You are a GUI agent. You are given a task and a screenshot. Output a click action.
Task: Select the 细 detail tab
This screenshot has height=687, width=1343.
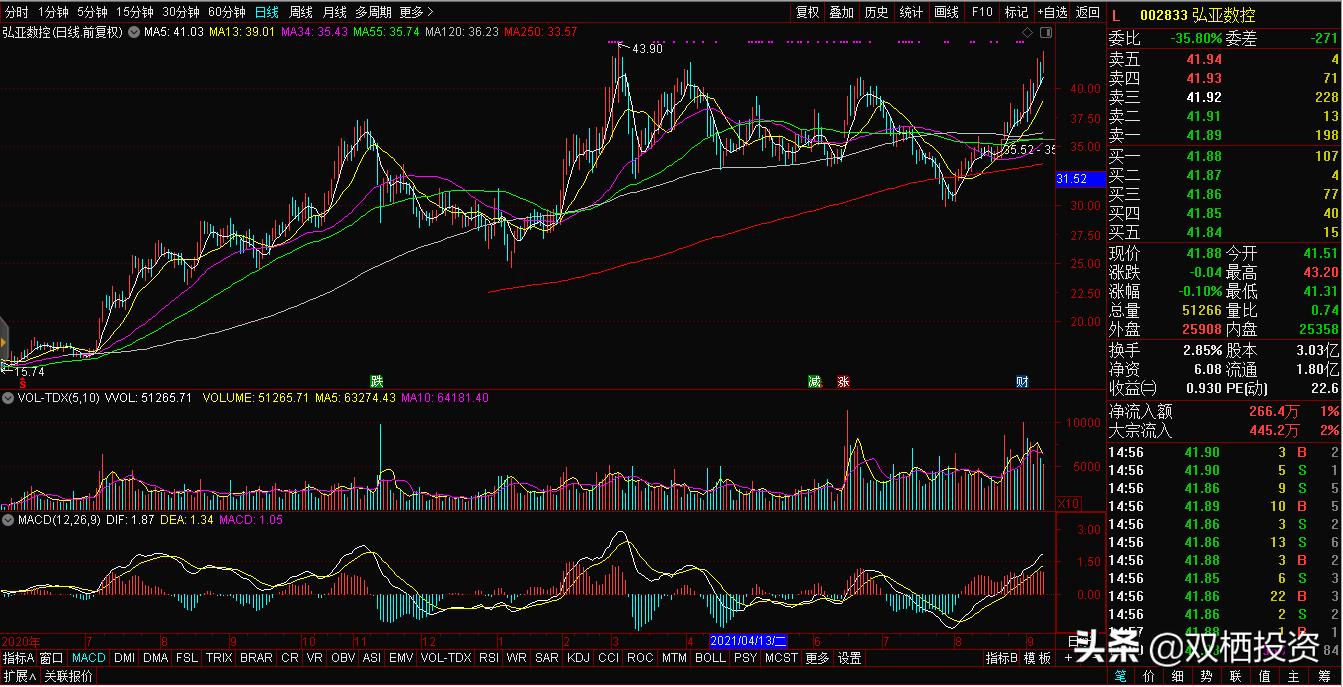point(1178,677)
